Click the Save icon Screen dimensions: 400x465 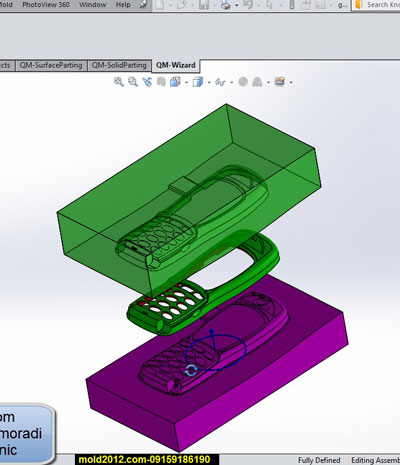pos(204,5)
